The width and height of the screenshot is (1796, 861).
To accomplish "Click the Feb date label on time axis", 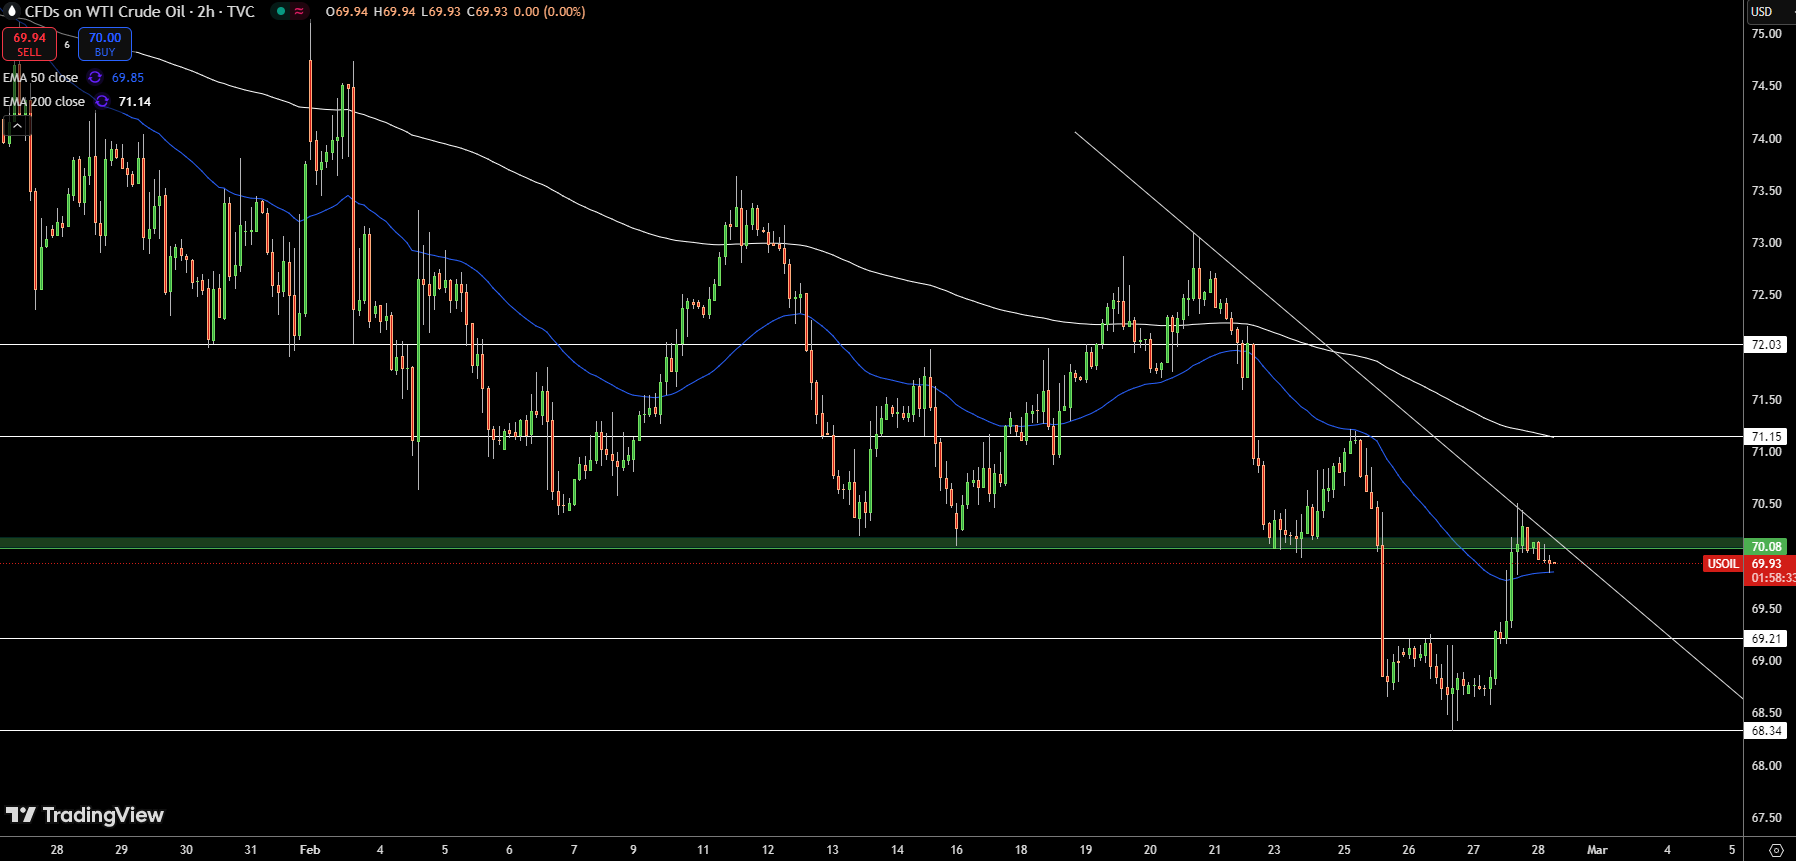I will [x=310, y=850].
